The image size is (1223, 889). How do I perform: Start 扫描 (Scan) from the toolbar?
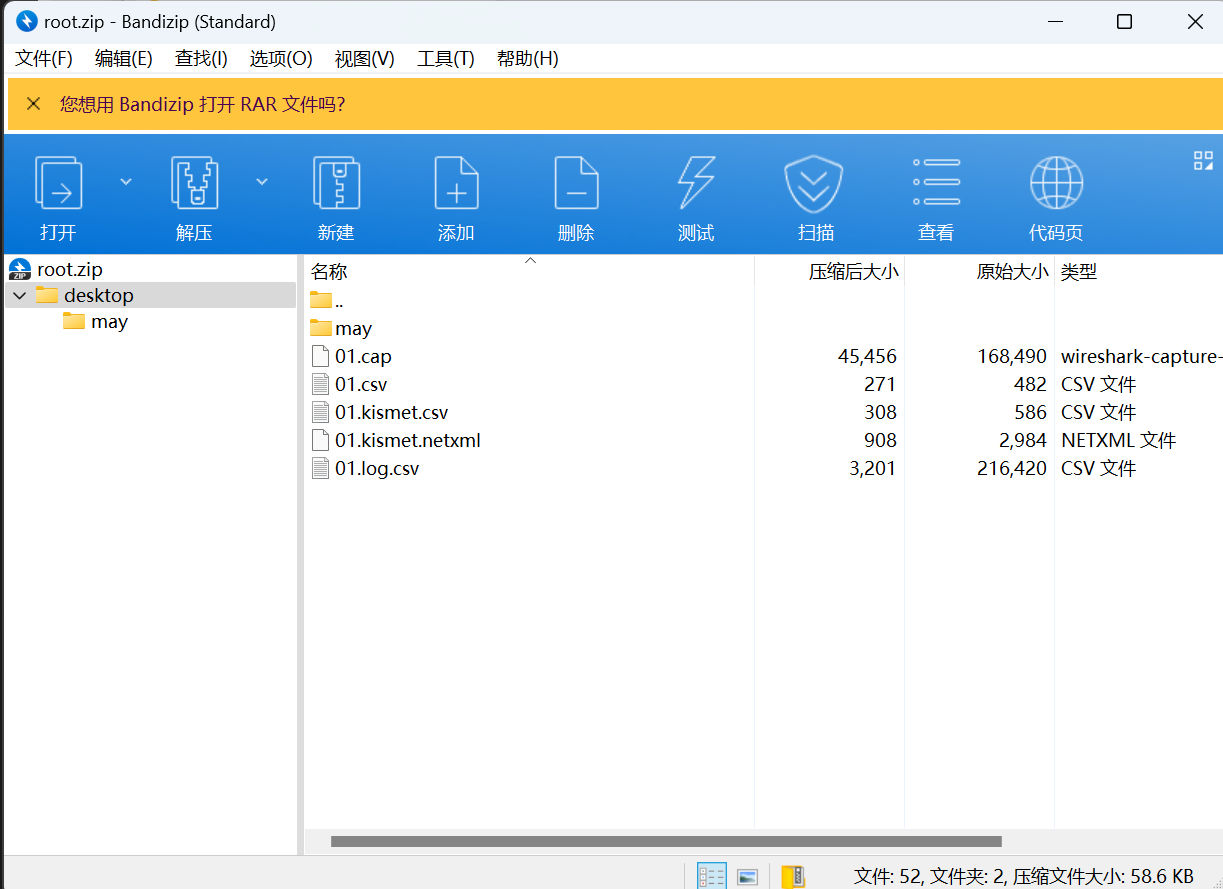[814, 183]
